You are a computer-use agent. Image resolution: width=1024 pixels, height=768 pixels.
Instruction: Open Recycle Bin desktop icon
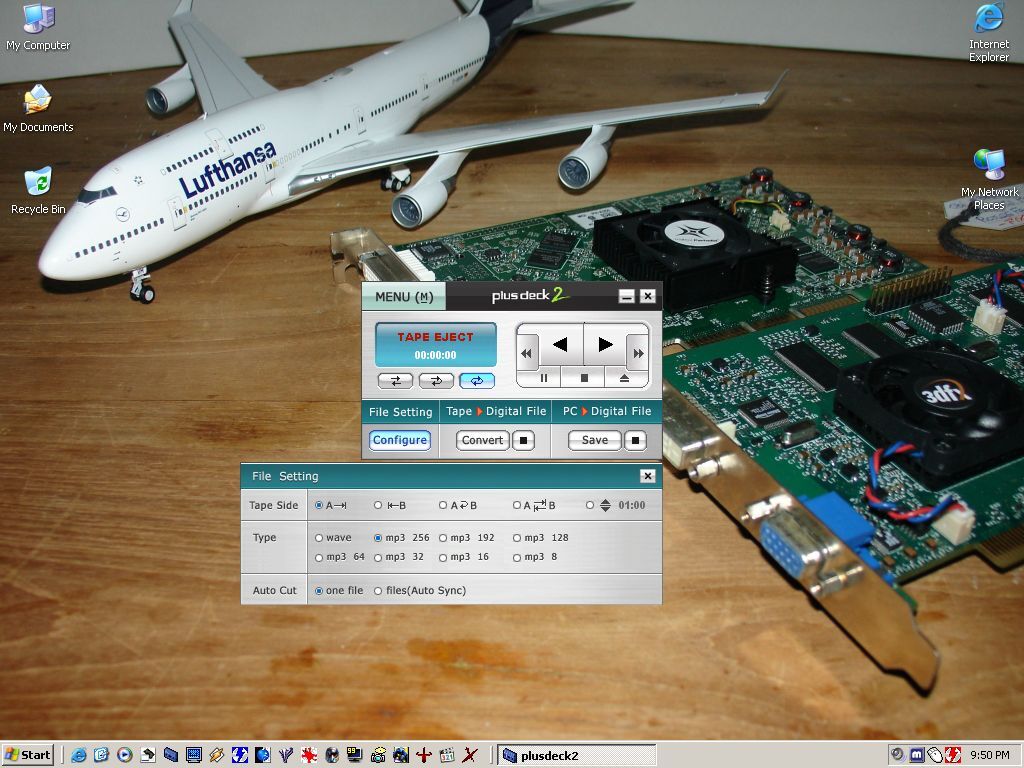[x=38, y=191]
